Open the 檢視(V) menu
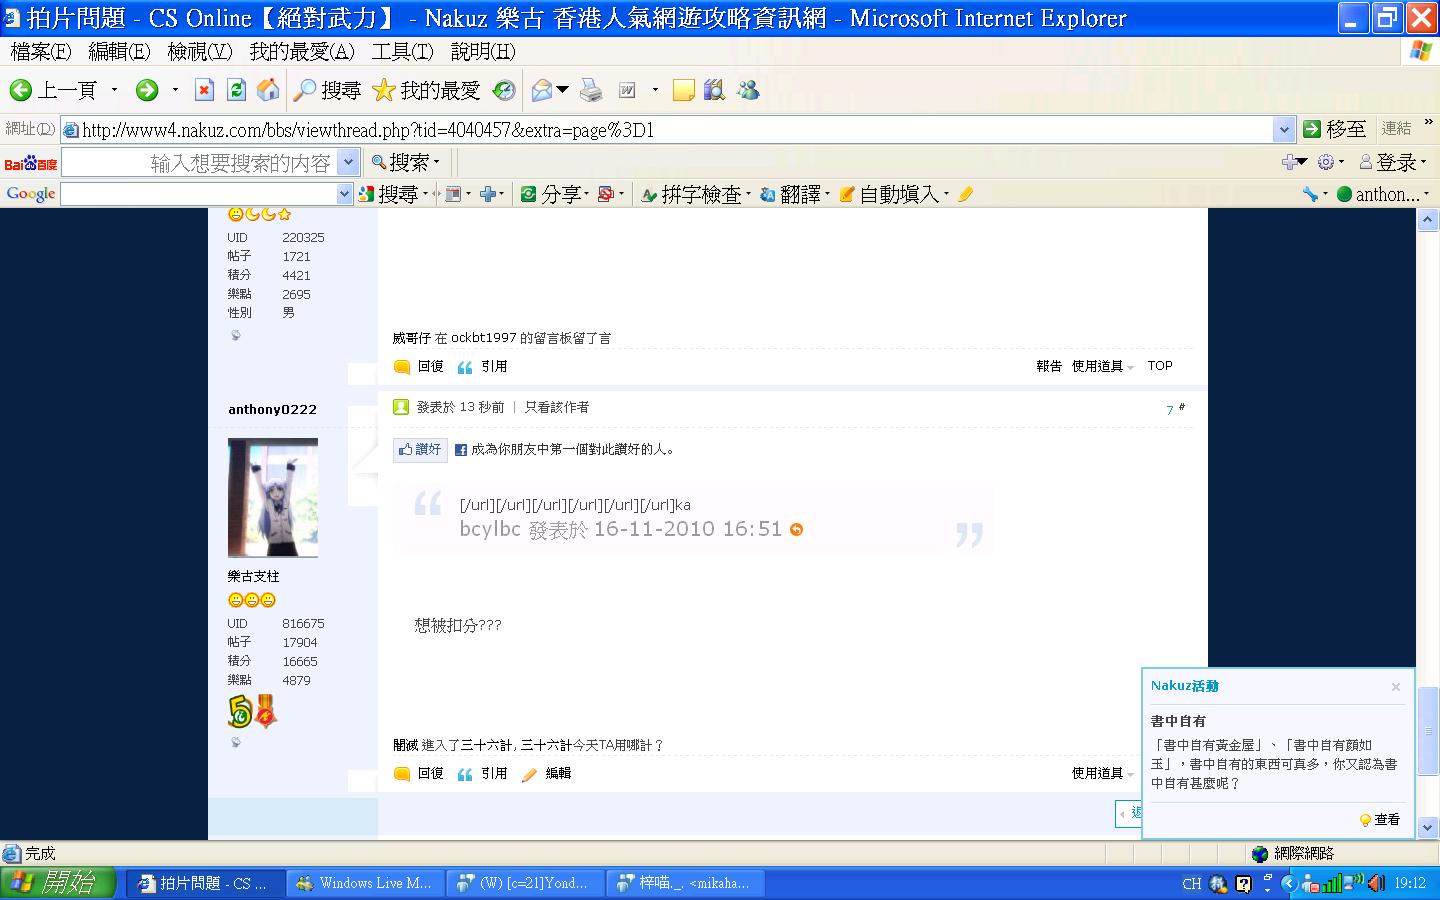 click(200, 51)
